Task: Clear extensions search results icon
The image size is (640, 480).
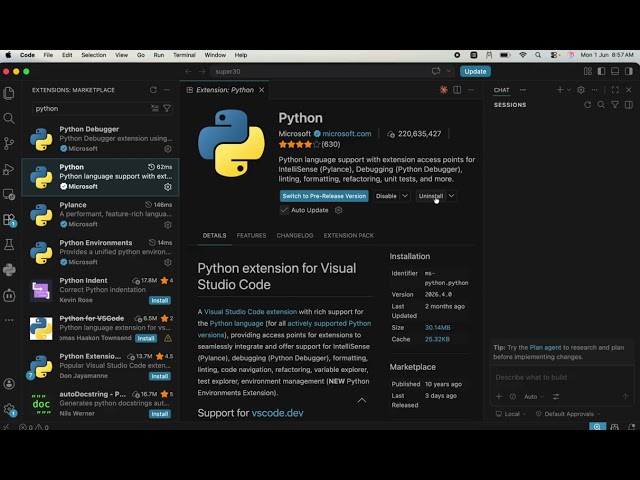Action: pos(155,108)
